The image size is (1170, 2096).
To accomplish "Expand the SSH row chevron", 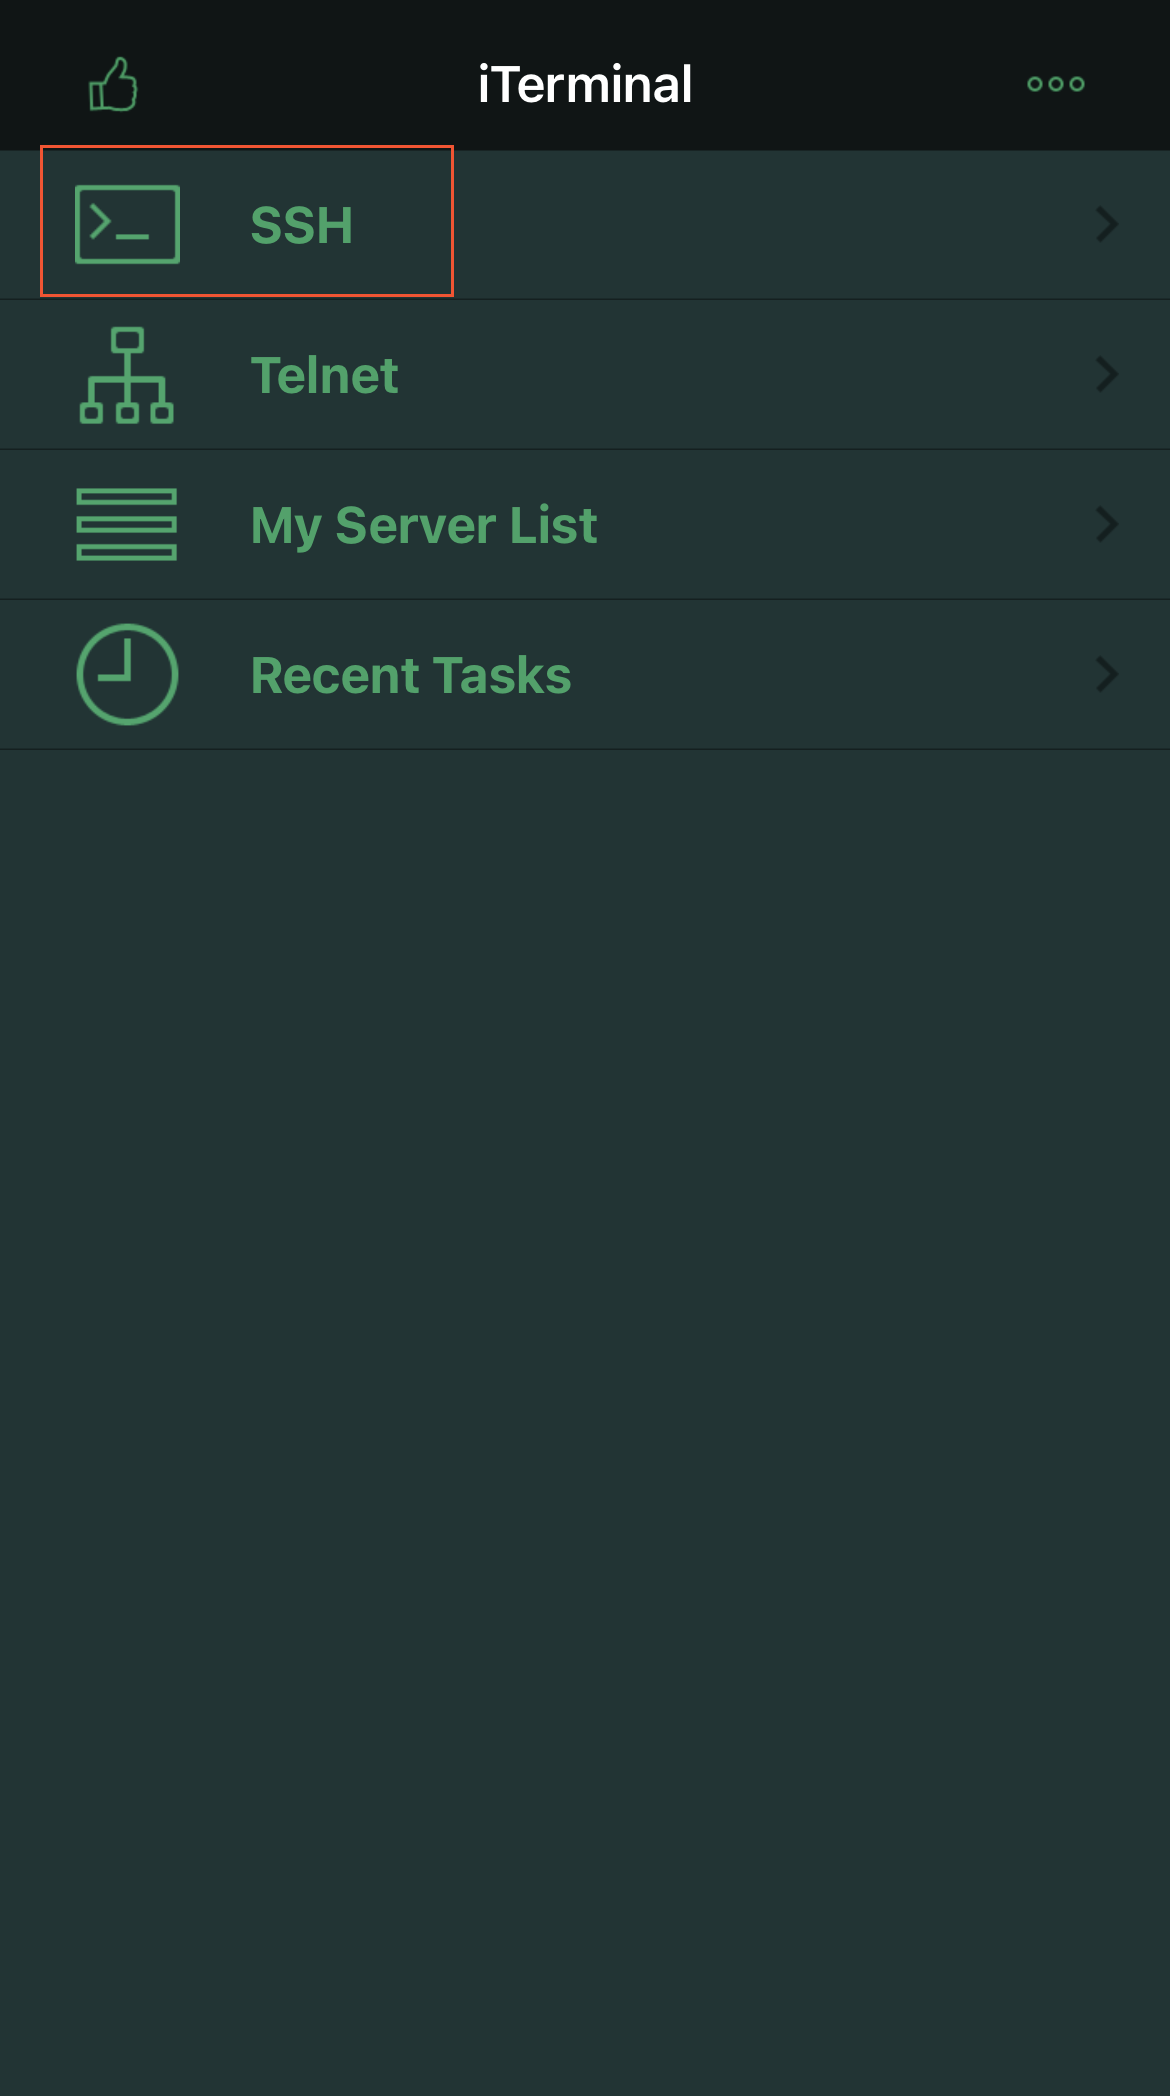I will point(1107,224).
